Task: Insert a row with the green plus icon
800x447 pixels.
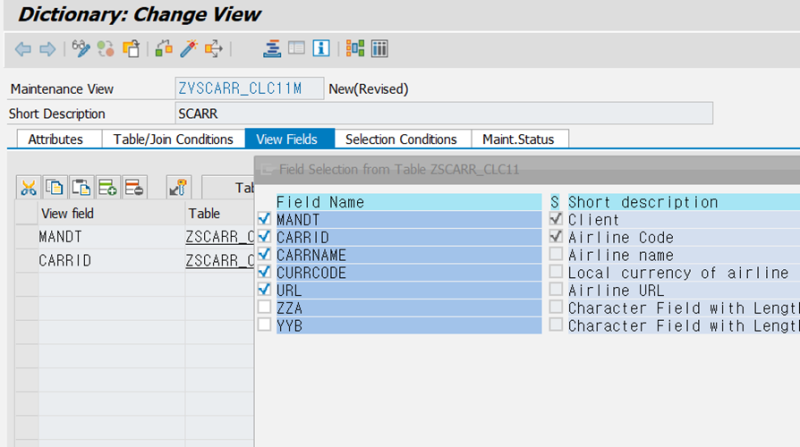Action: 108,187
